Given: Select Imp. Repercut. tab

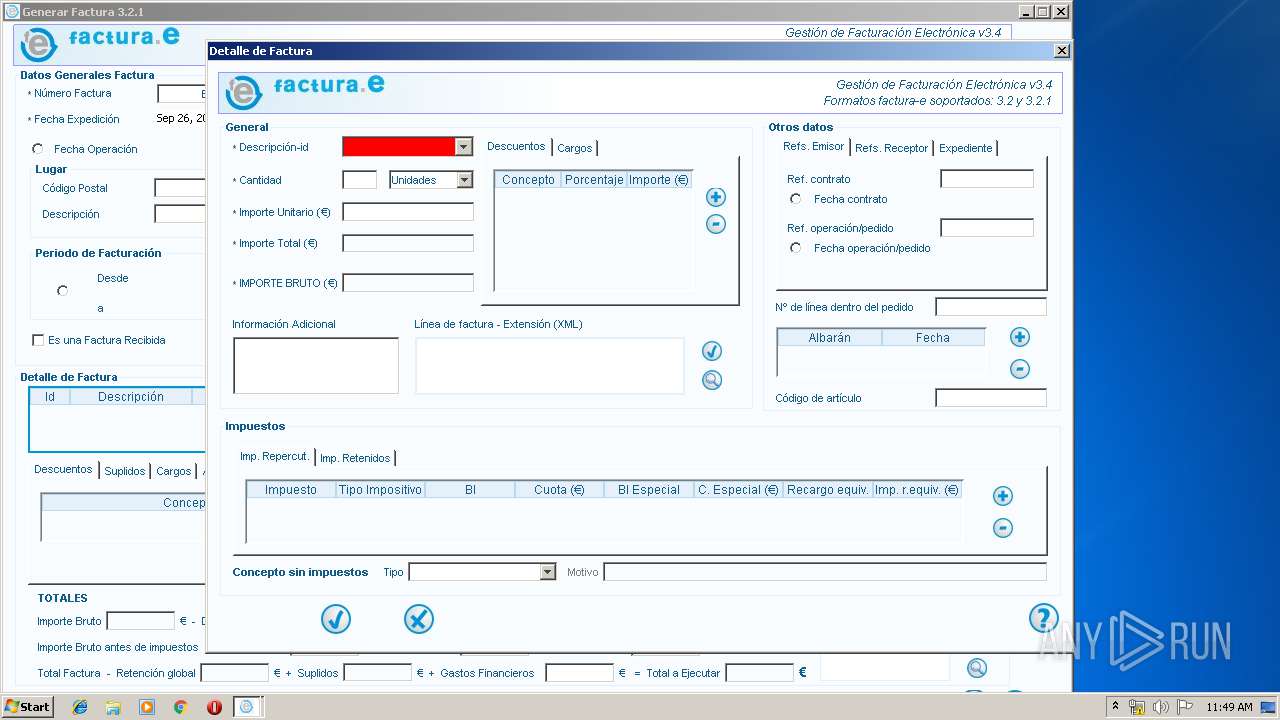Looking at the screenshot, I should click(x=275, y=457).
